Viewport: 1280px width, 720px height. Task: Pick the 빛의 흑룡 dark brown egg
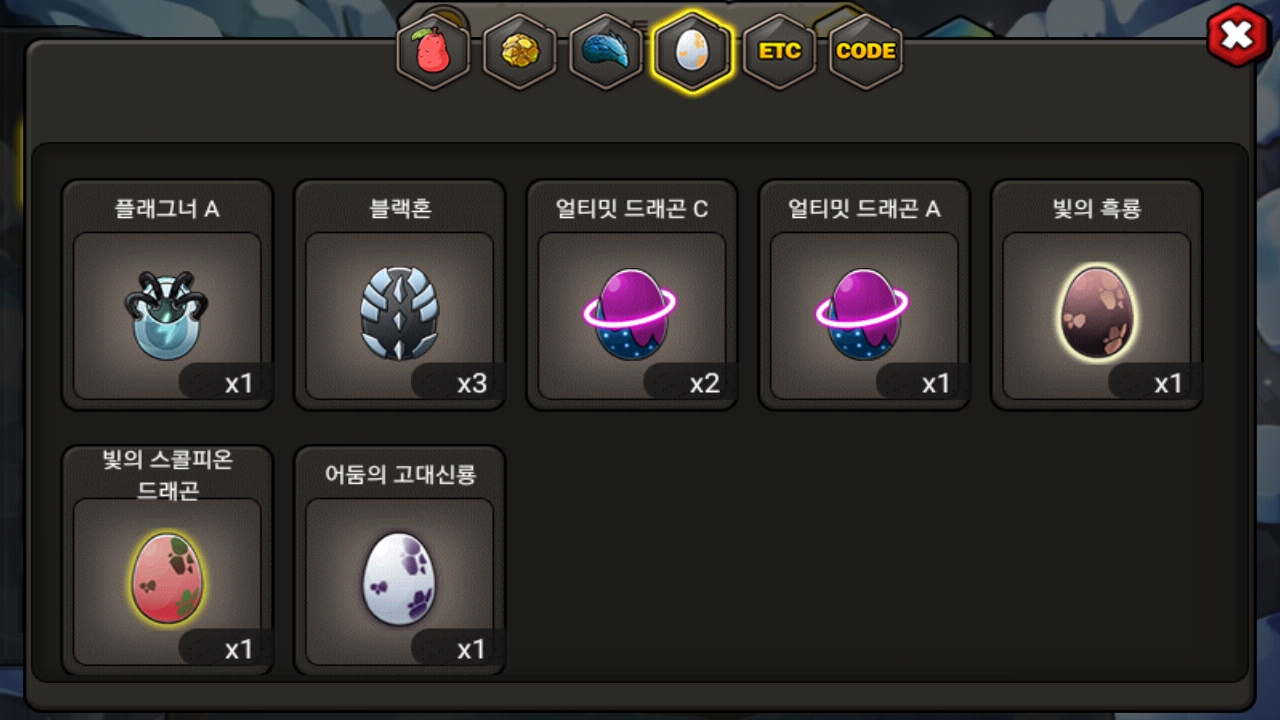click(1096, 312)
